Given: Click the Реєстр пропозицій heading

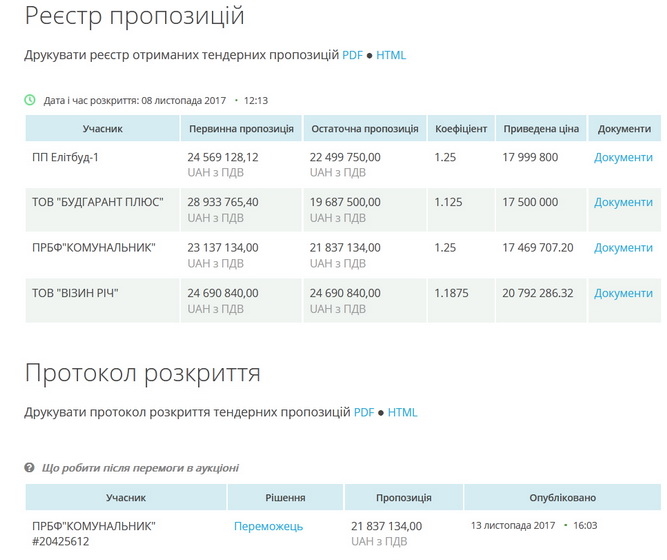Looking at the screenshot, I should [134, 17].
